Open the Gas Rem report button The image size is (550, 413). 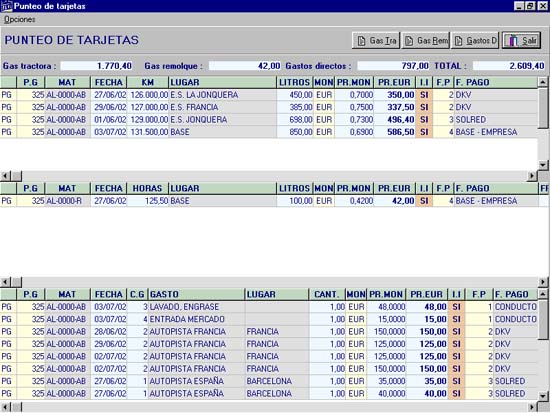click(x=425, y=41)
